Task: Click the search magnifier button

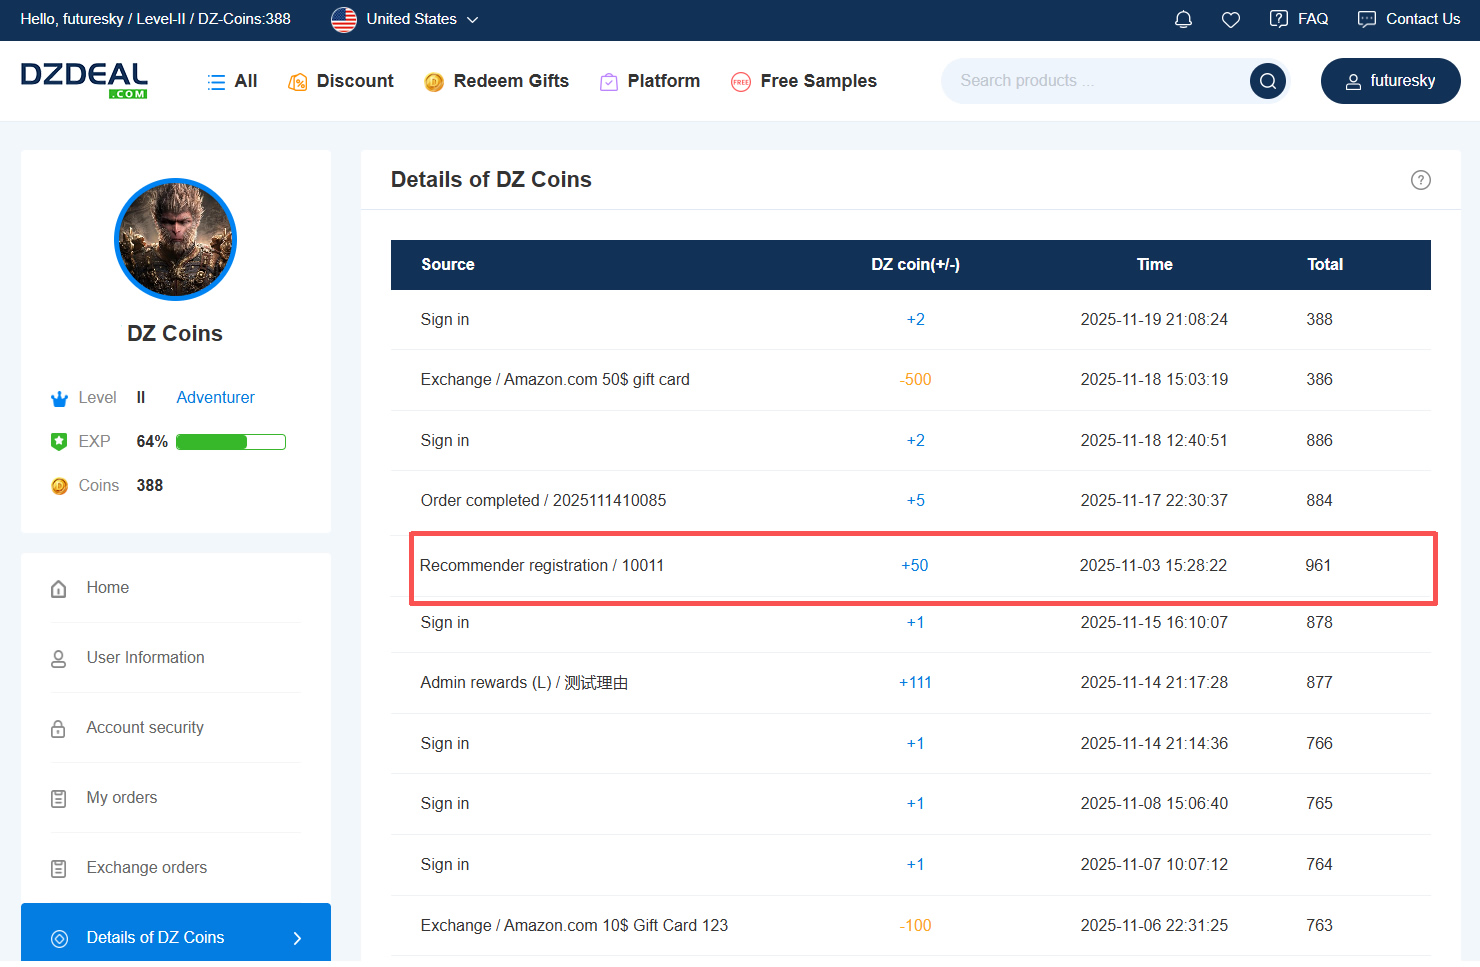Action: [x=1267, y=81]
